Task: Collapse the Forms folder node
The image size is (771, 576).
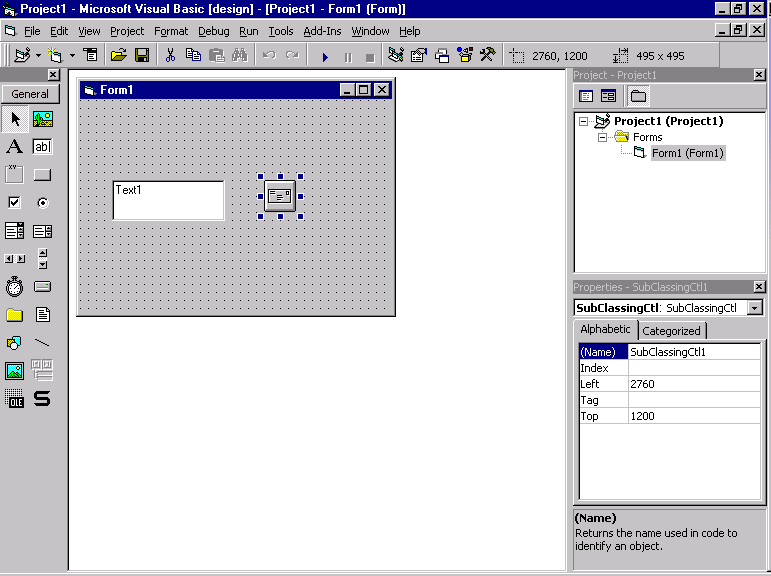Action: 602,137
